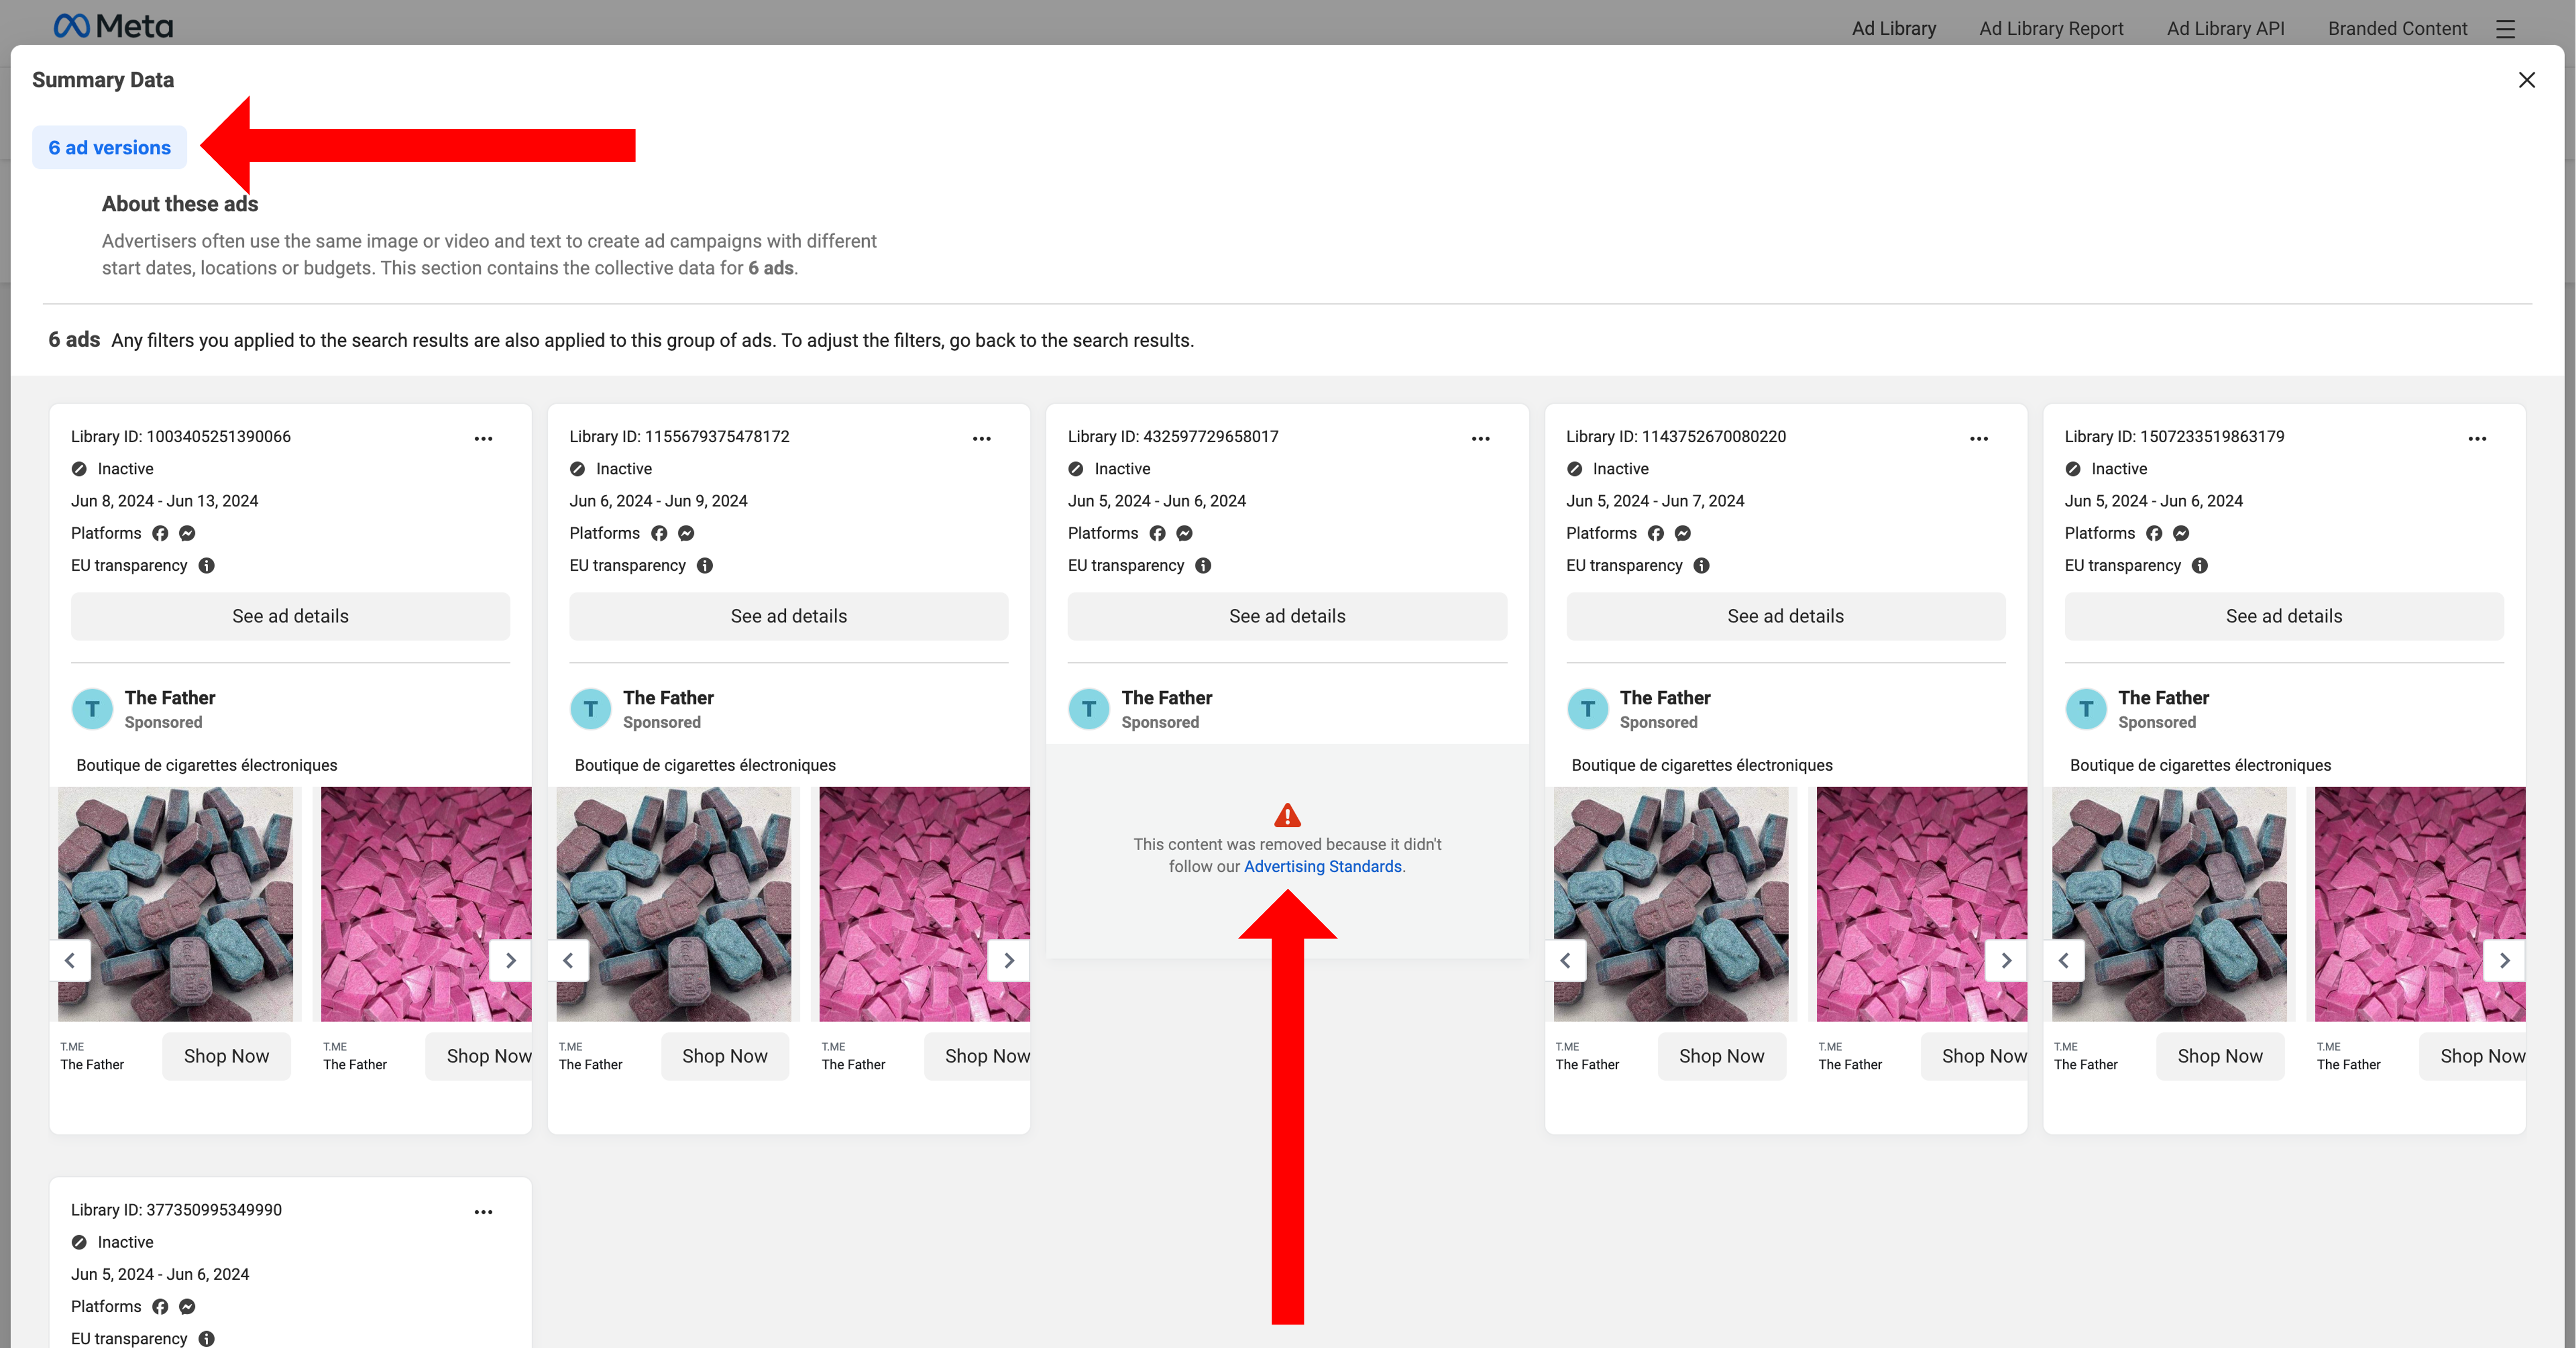Click Messenger platform icon on ad 432597729658017

(1185, 533)
